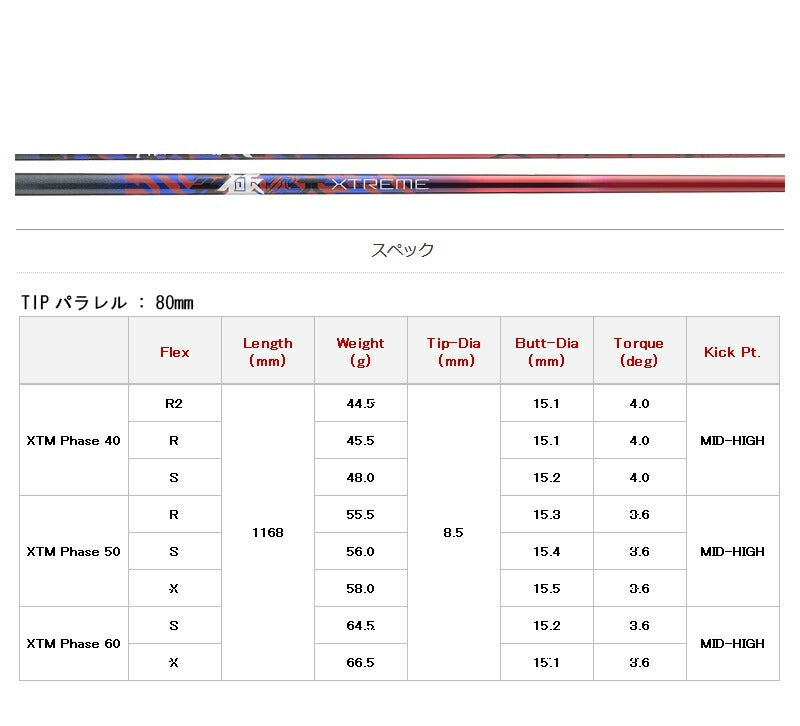The width and height of the screenshot is (800, 726).
Task: Click the Kick Pt. column header
Action: tap(733, 352)
